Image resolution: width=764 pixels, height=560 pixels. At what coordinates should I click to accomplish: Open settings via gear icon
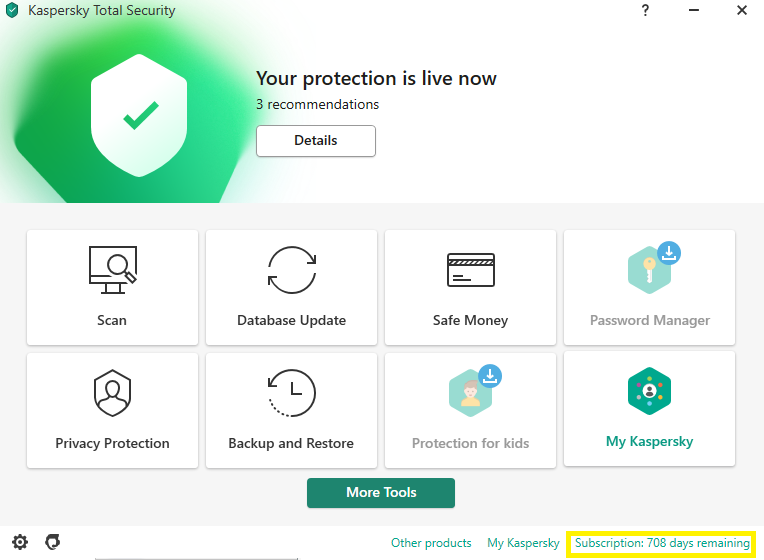click(x=20, y=542)
